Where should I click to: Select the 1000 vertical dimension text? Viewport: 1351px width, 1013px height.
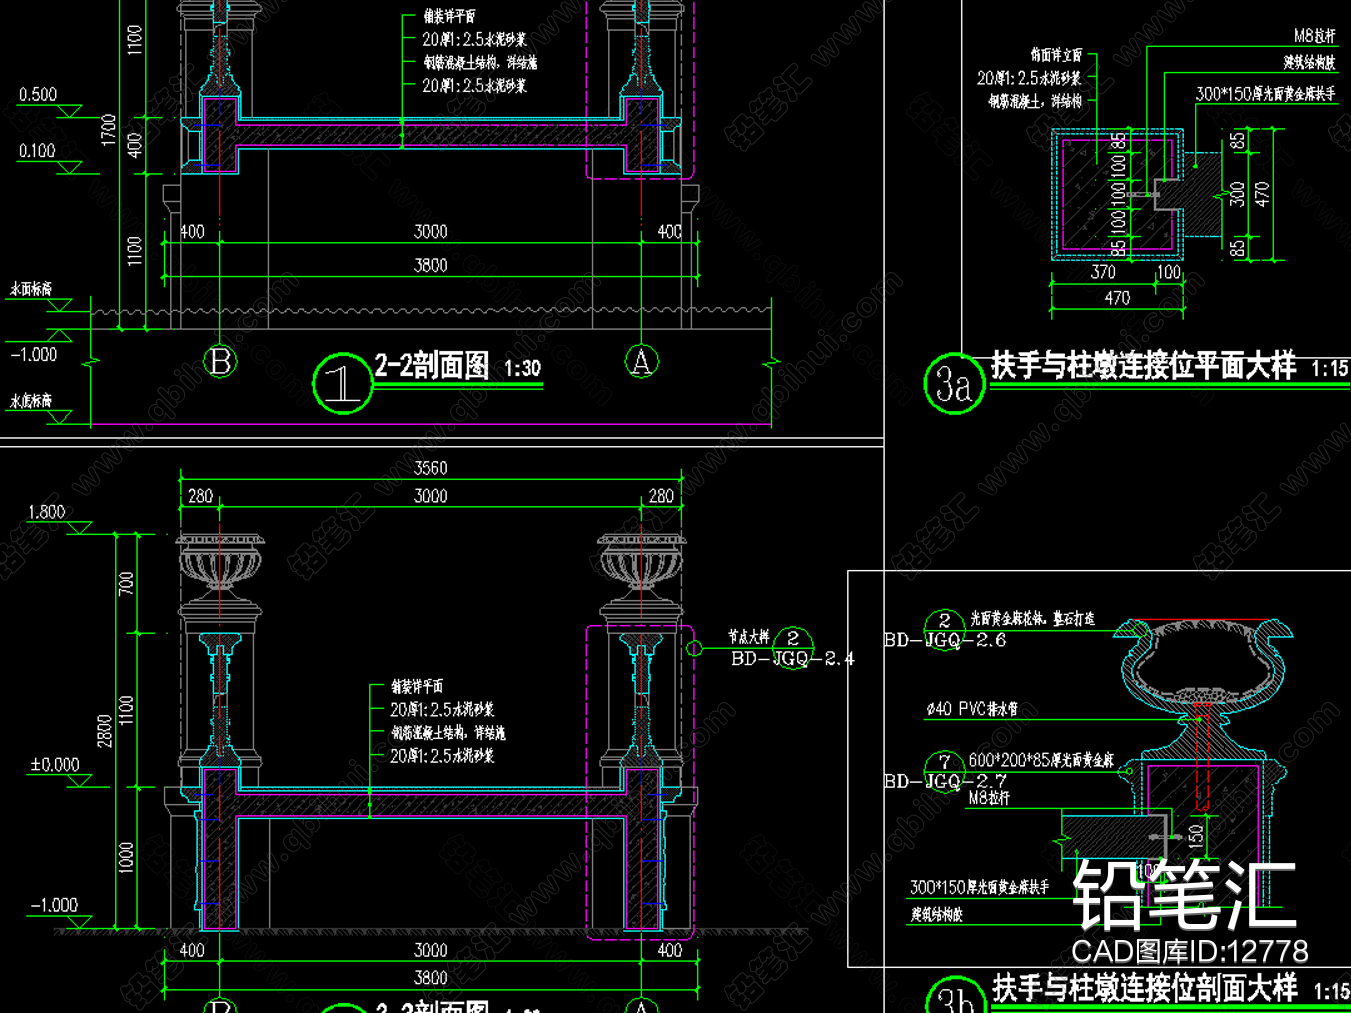pos(125,858)
